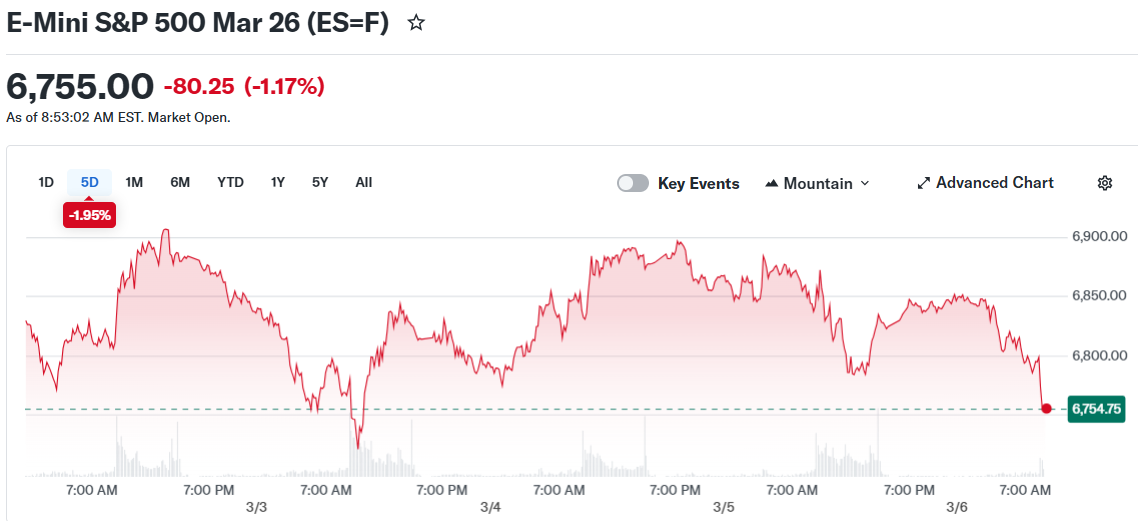Show the All time range
The width and height of the screenshot is (1138, 521).
coord(364,182)
